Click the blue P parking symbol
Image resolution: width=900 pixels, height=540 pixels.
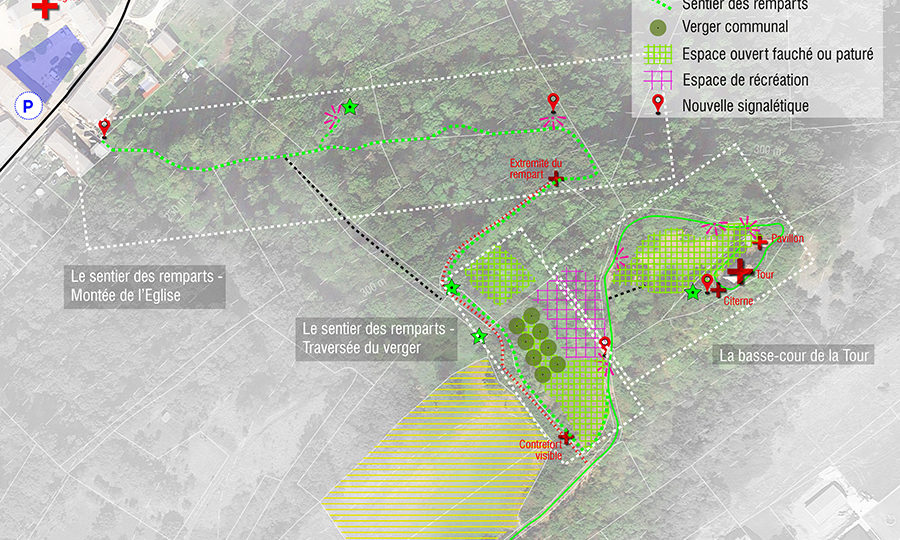pyautogui.click(x=23, y=104)
